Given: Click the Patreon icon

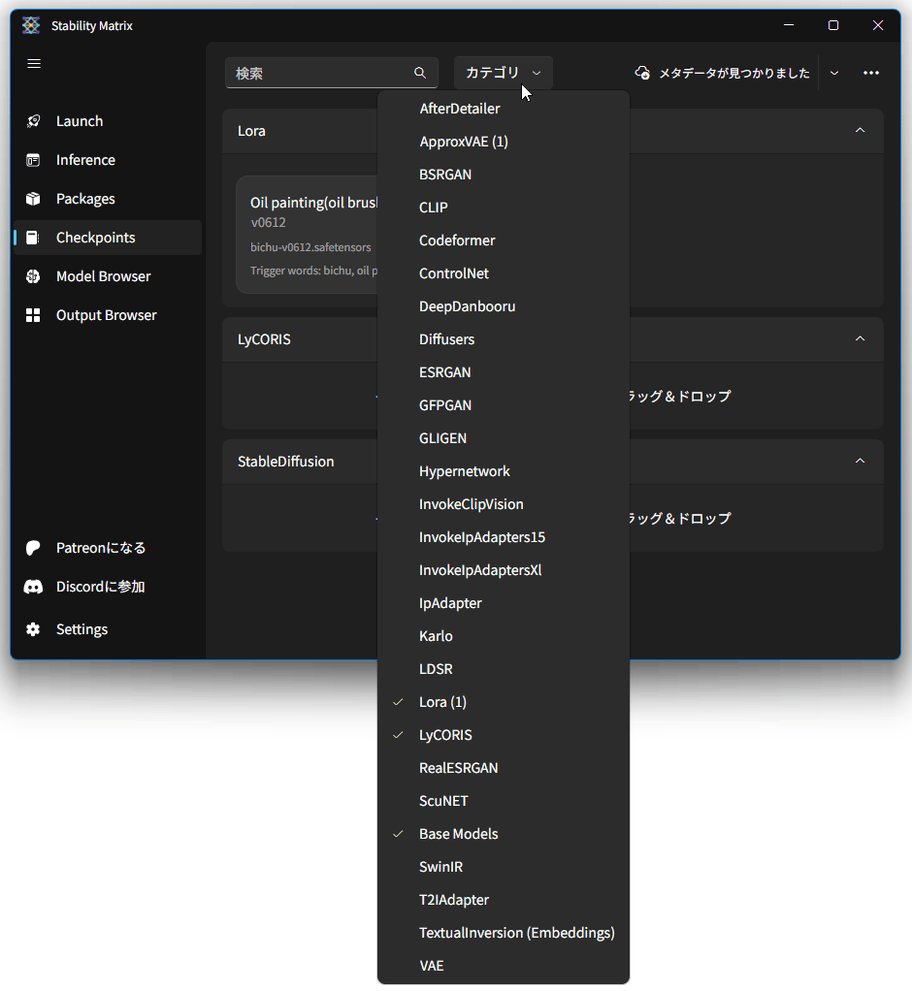Looking at the screenshot, I should (x=33, y=548).
